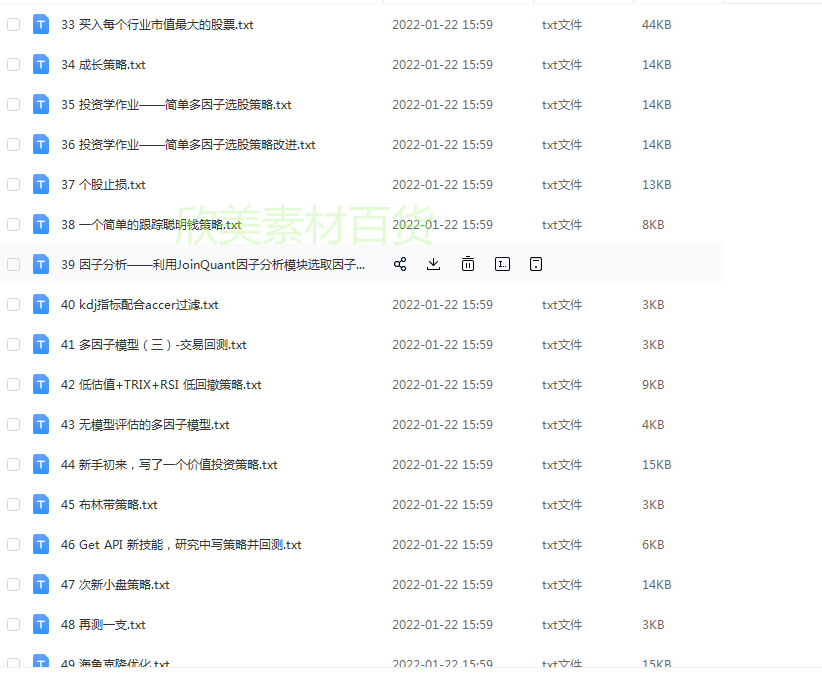
Task: Click the last action icon on row 39
Action: 536,264
